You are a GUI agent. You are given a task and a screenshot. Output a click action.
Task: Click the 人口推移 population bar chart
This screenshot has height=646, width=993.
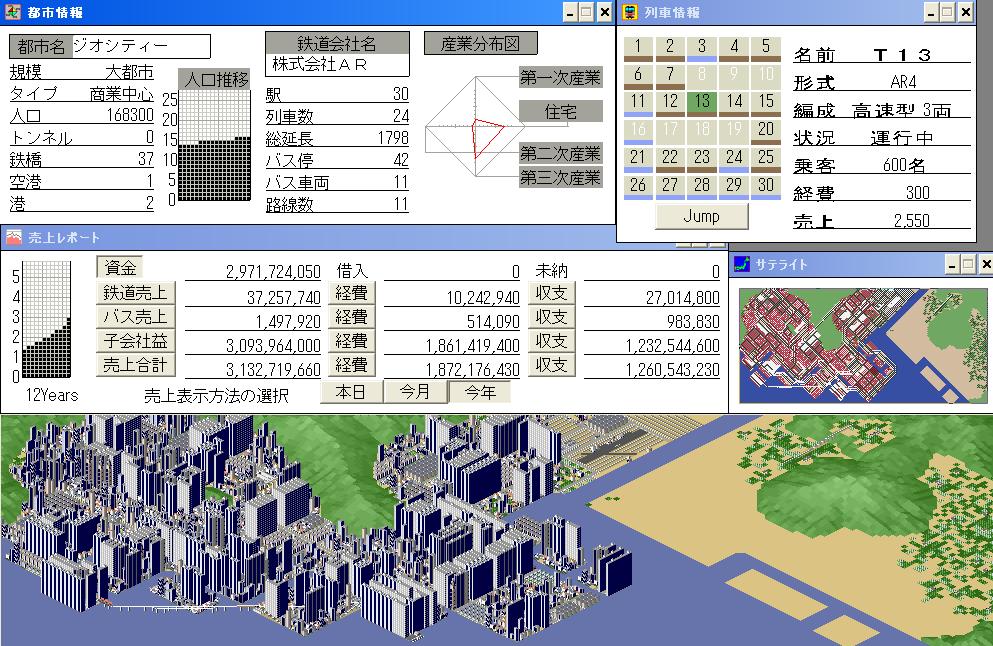pos(215,146)
